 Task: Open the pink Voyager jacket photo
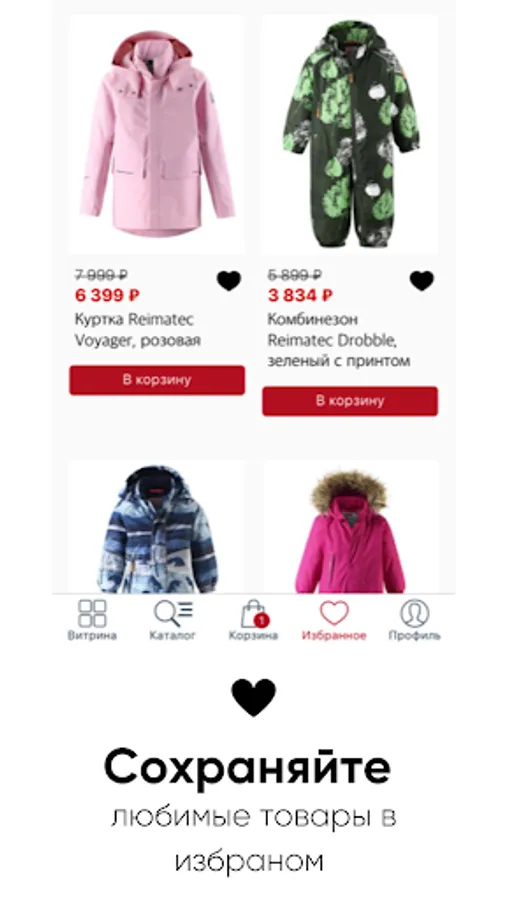(x=157, y=134)
